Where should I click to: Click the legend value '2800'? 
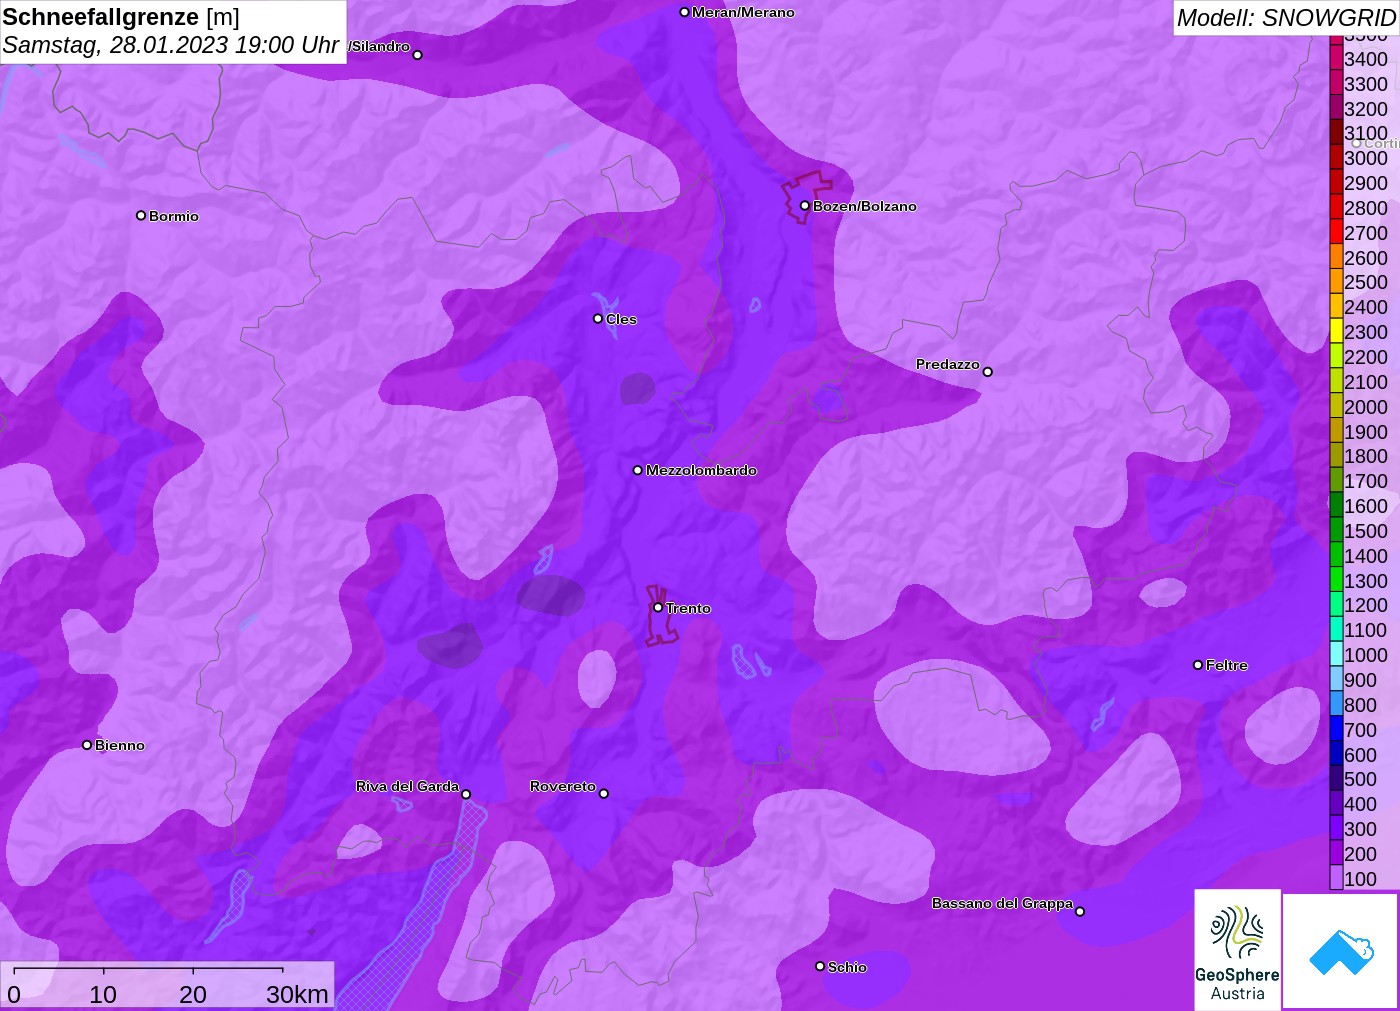tap(1366, 208)
